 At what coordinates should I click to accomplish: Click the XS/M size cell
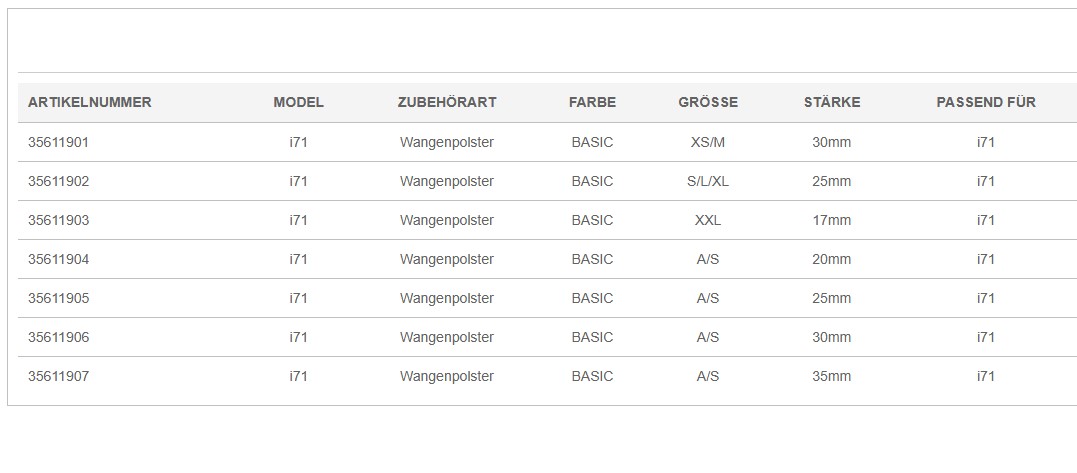tap(707, 142)
